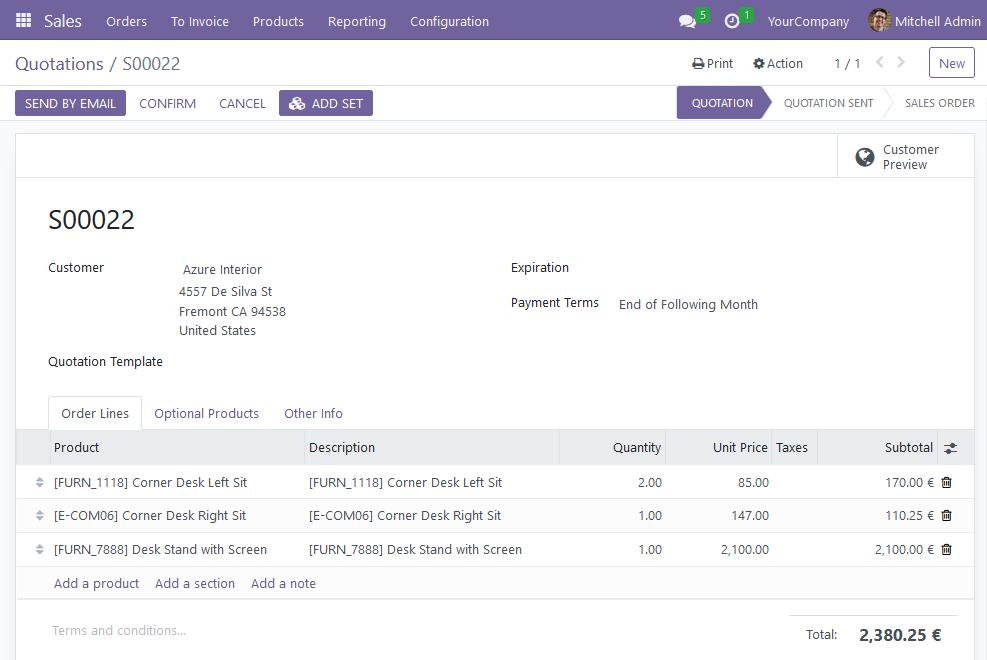The height and width of the screenshot is (660, 987).
Task: Open the apps grid menu icon
Action: coord(23,21)
